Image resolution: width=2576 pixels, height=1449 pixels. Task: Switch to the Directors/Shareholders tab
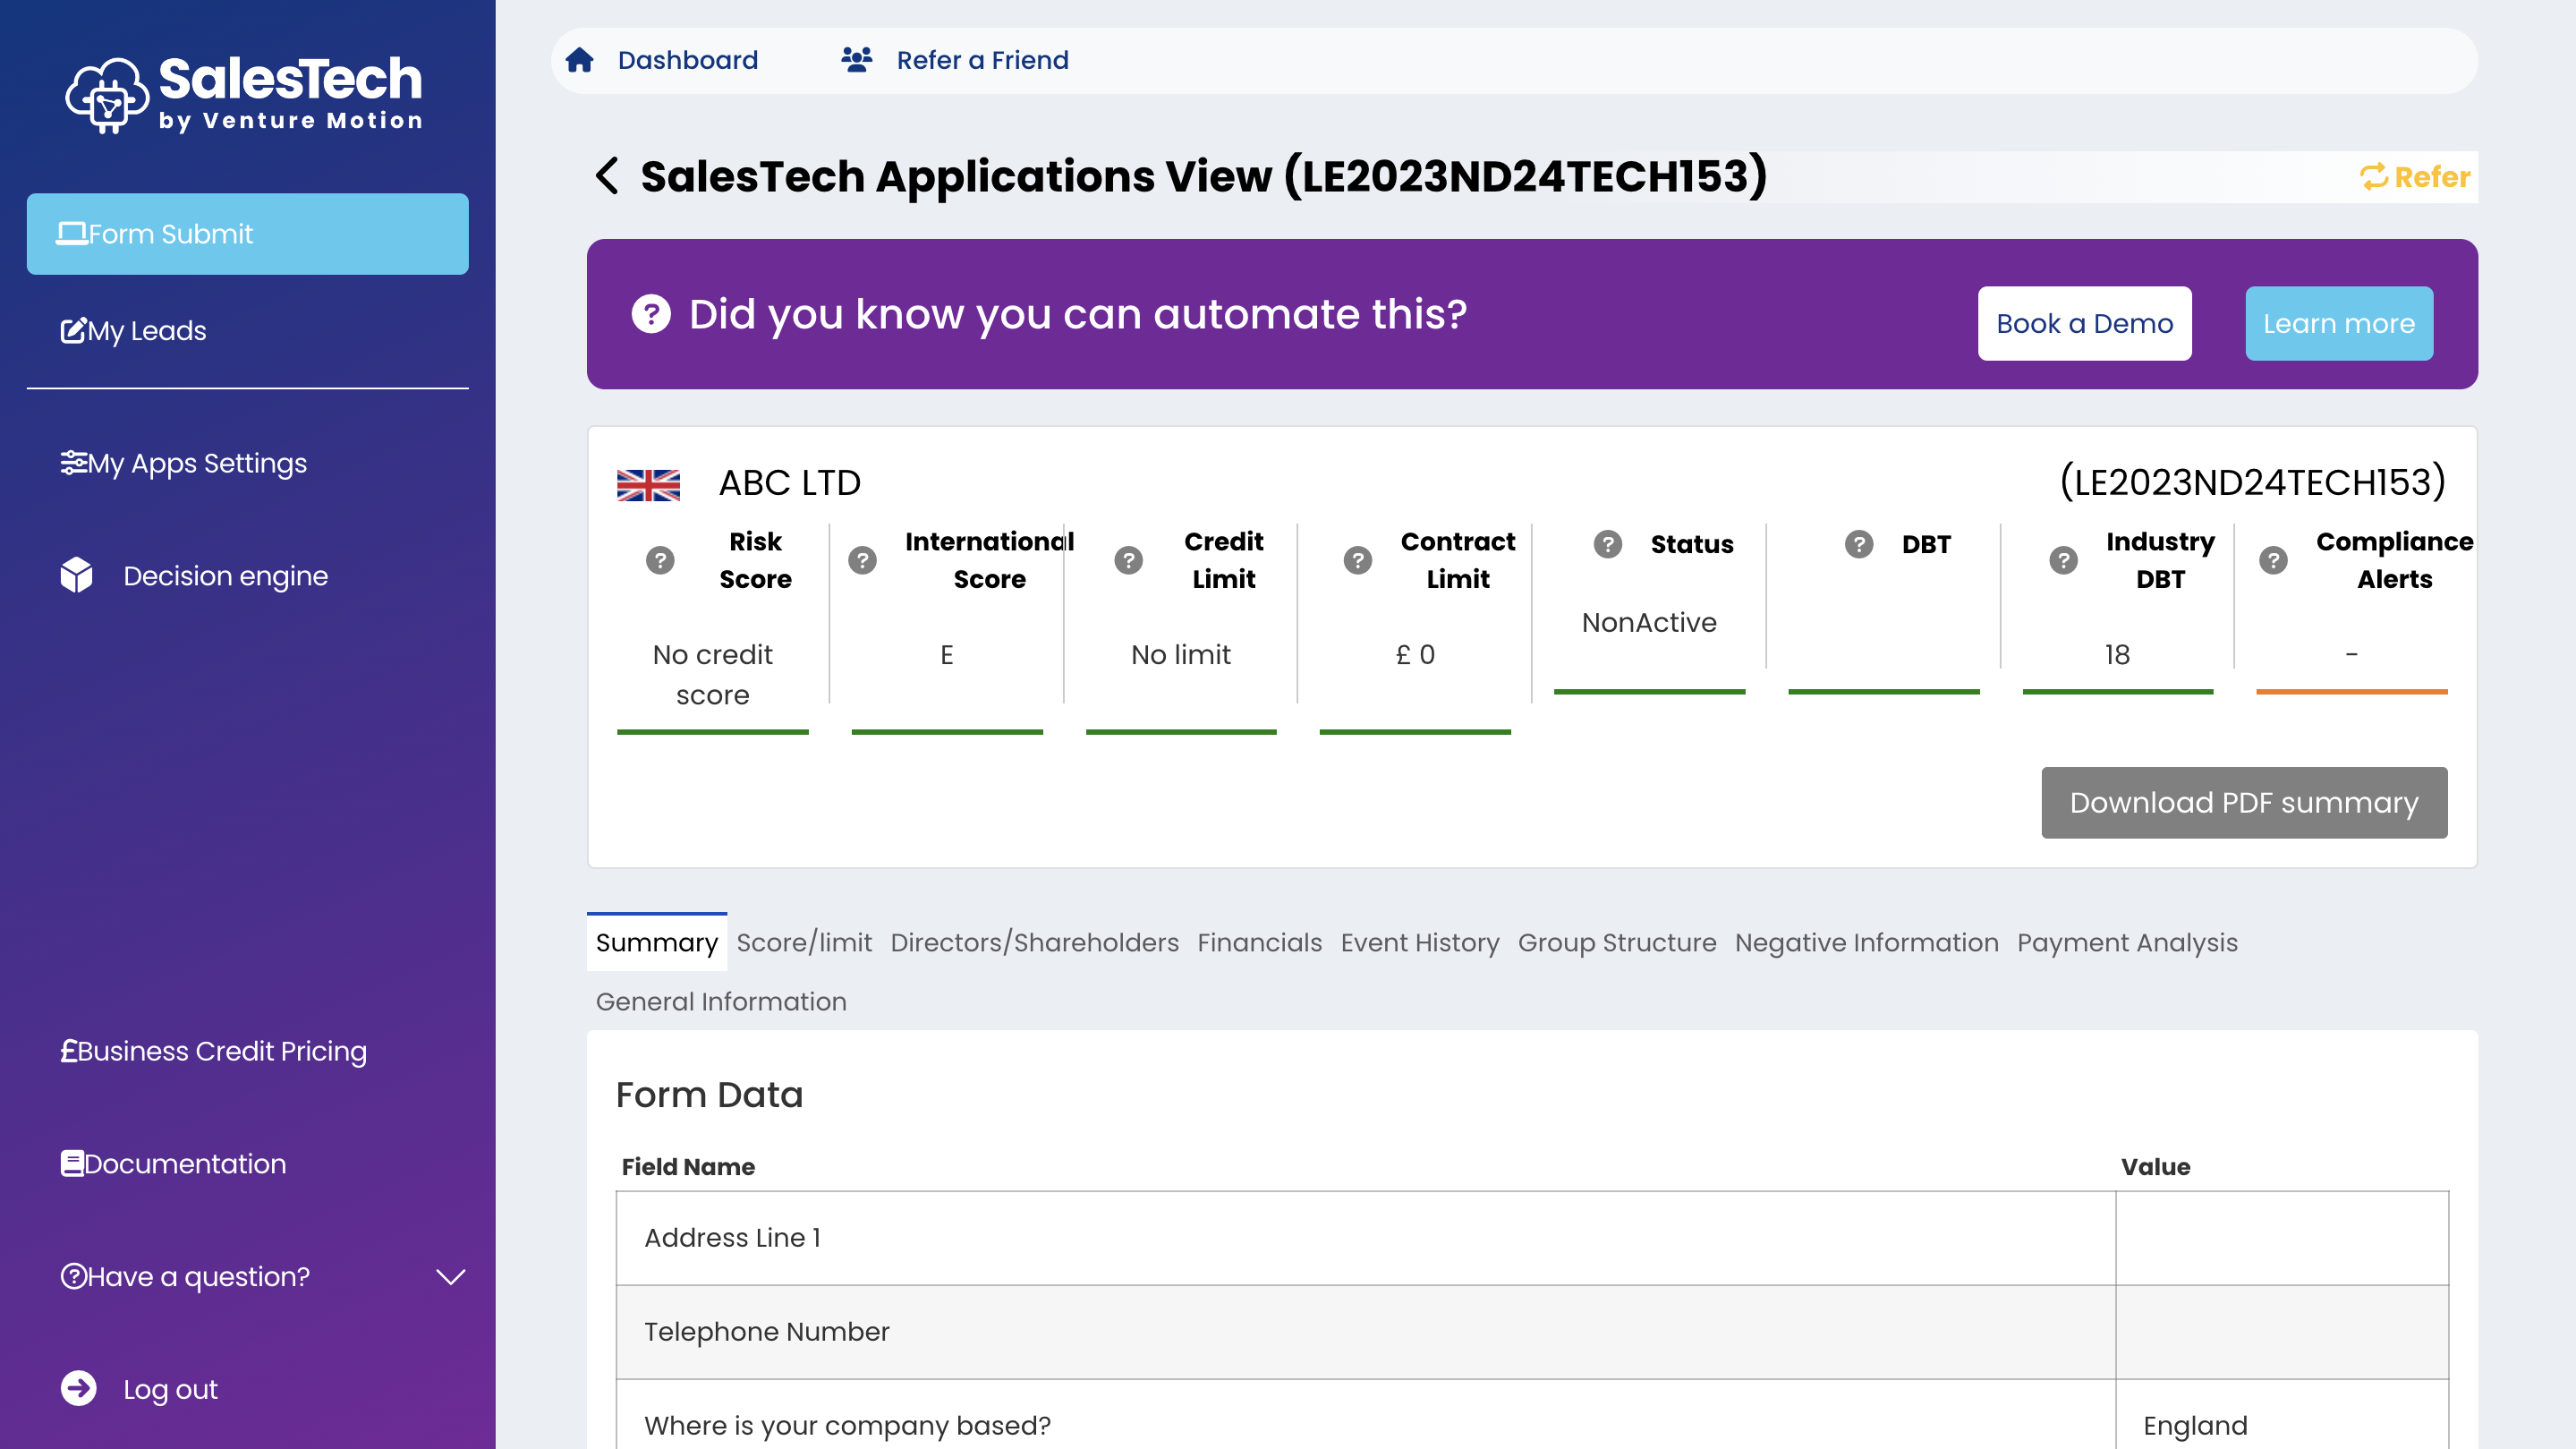(x=1034, y=942)
